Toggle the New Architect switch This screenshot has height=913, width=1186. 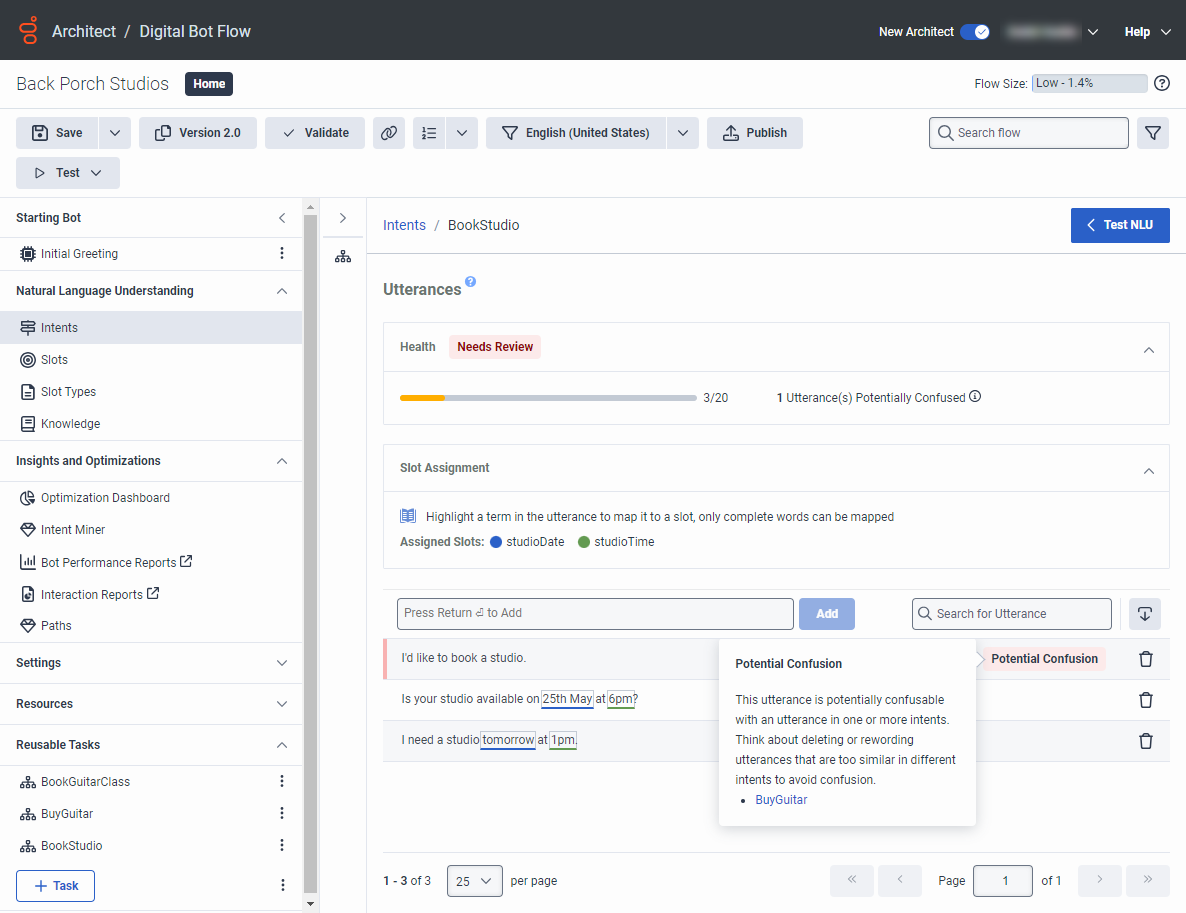975,32
